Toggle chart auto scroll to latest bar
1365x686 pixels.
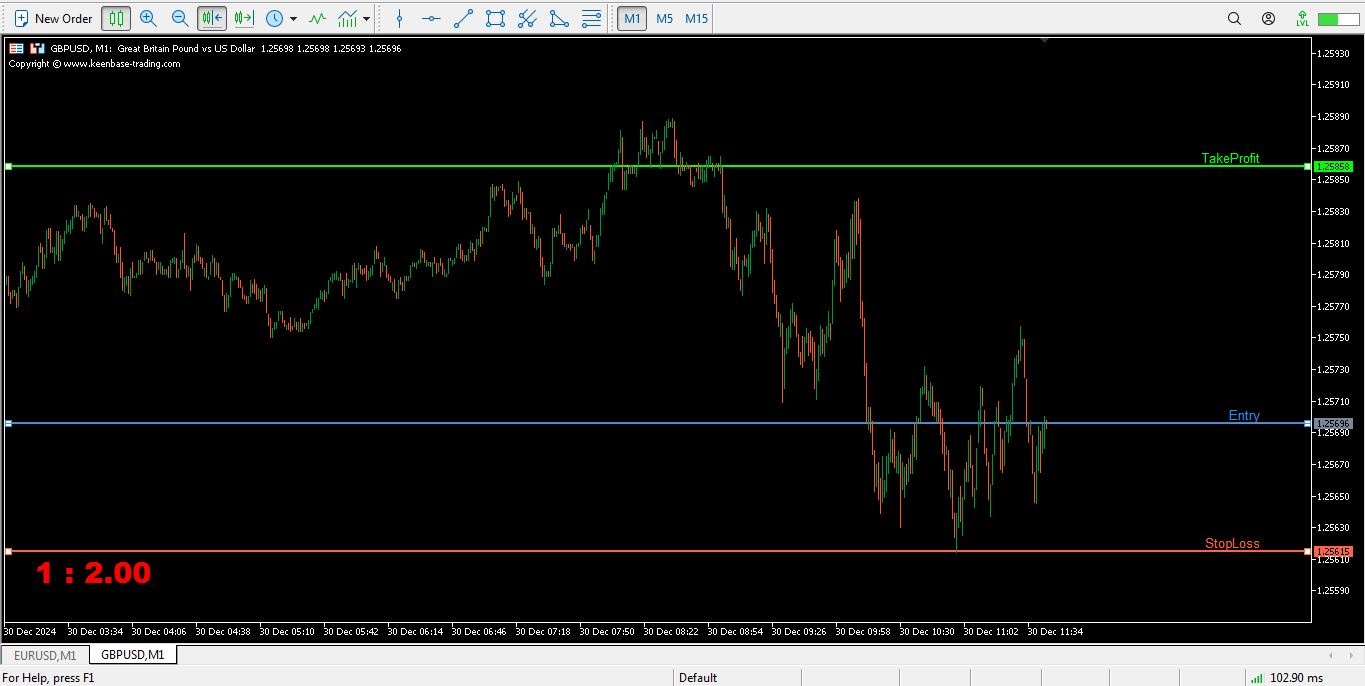click(243, 18)
